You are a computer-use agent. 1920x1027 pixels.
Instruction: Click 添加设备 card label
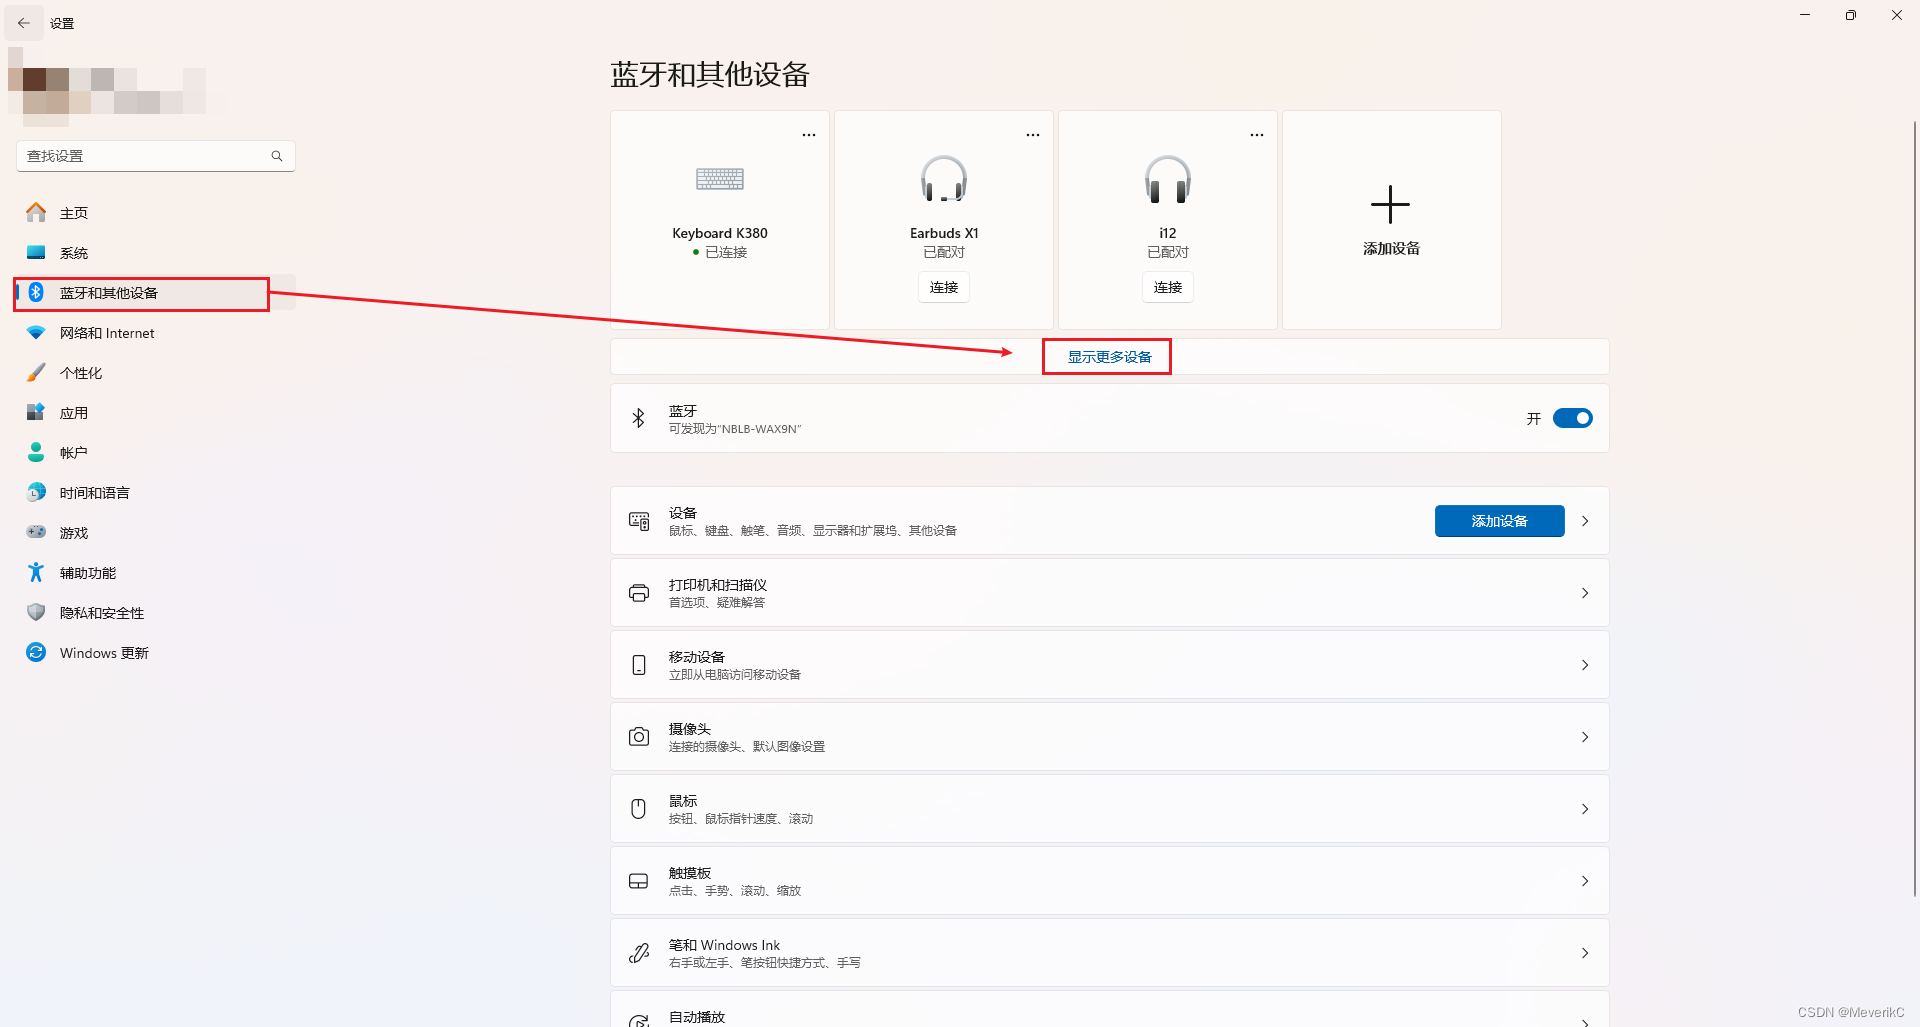click(1391, 248)
